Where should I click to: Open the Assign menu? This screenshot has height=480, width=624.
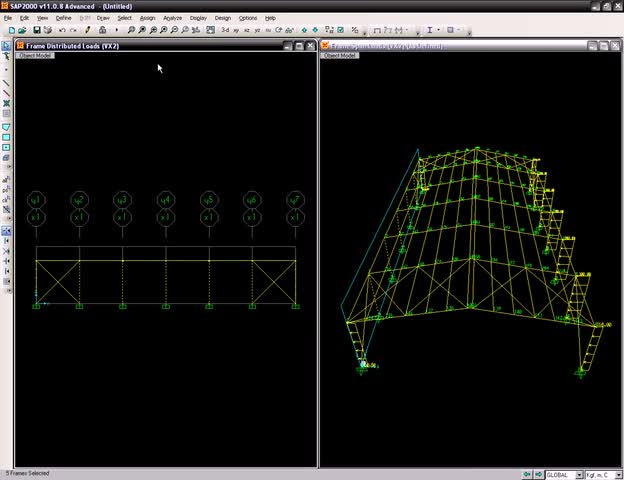click(147, 18)
